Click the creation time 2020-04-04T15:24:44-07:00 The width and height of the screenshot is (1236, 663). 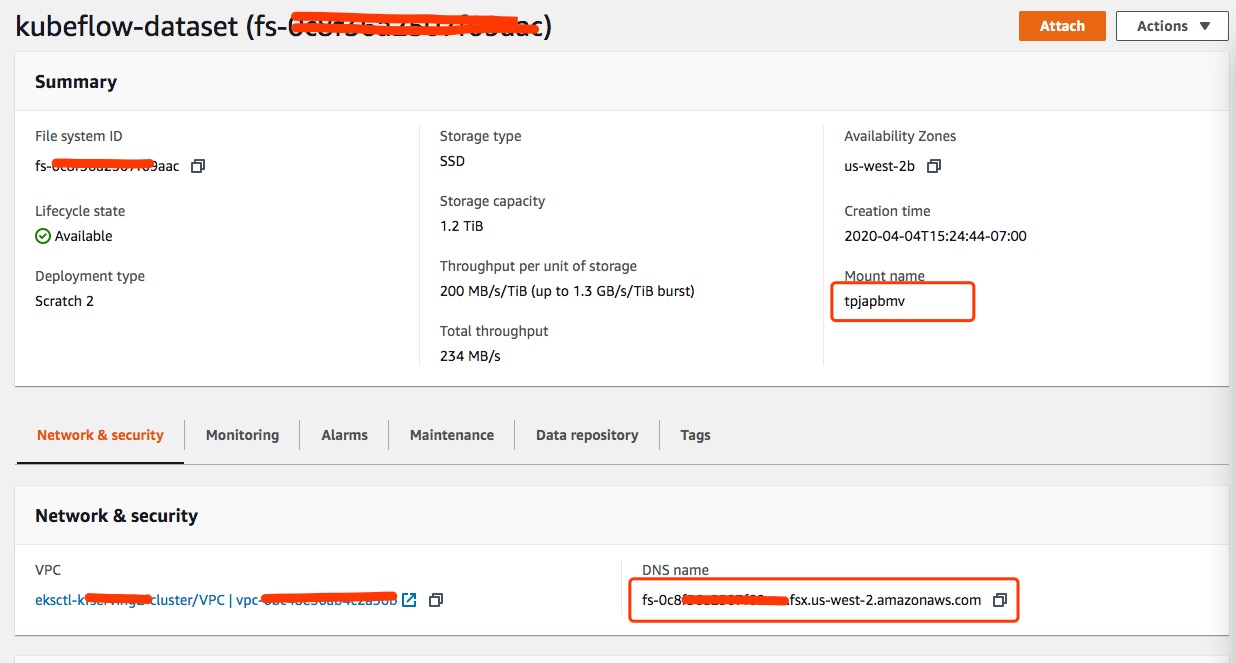pos(935,236)
